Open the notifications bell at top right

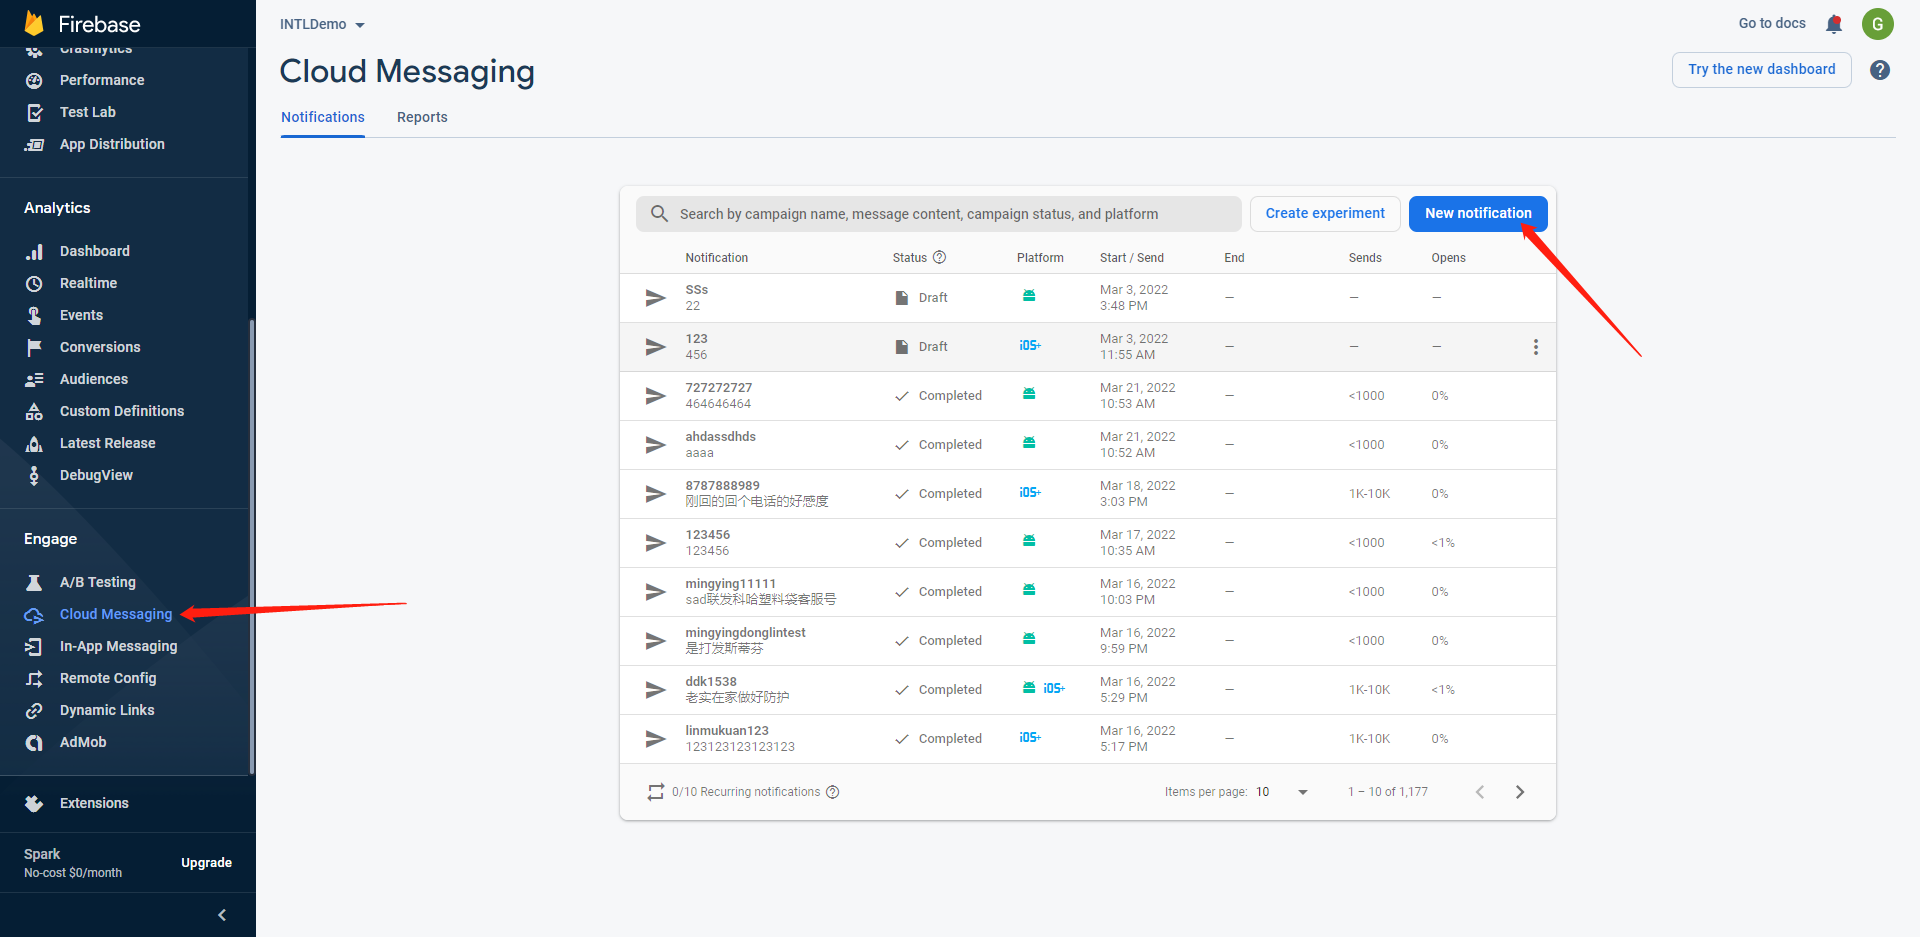pos(1834,24)
